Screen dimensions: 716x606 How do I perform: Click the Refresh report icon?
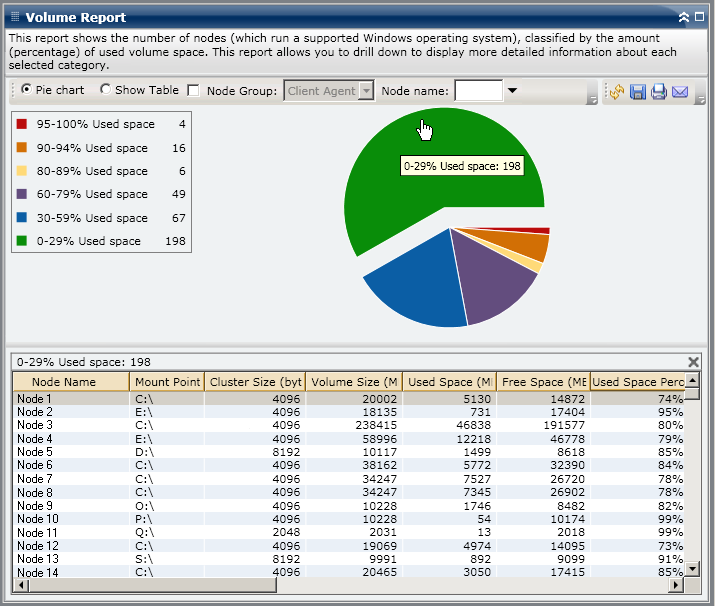pyautogui.click(x=616, y=91)
